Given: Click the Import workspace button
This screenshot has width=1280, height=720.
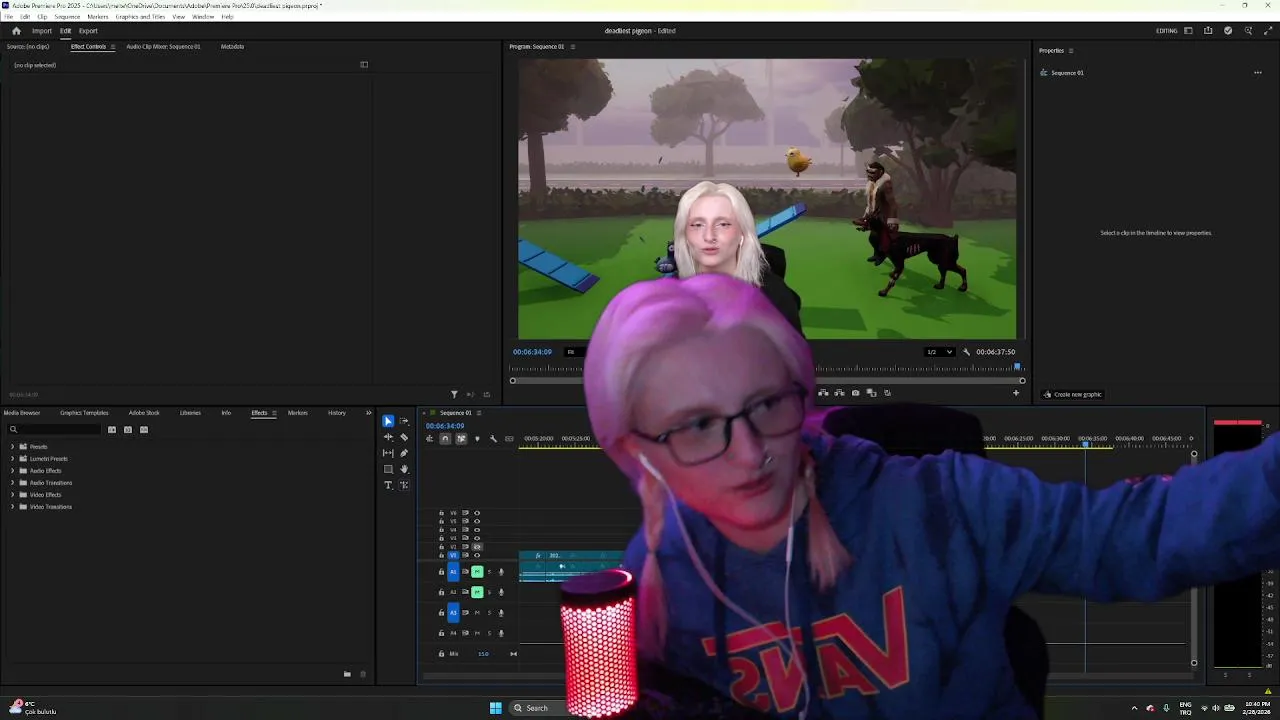Looking at the screenshot, I should pos(41,31).
